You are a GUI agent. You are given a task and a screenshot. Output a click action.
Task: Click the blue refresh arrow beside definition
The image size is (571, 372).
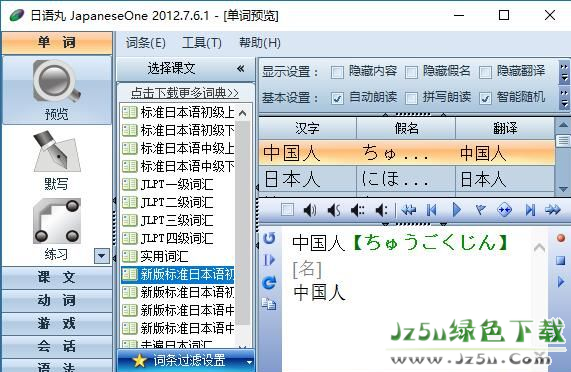tap(269, 282)
